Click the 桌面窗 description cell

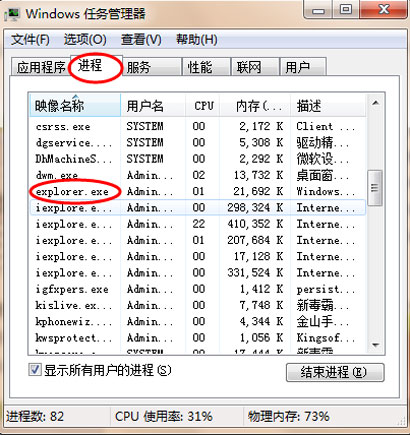[323, 175]
